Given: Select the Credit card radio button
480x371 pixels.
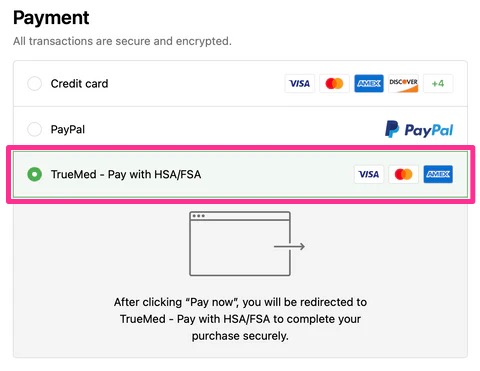Looking at the screenshot, I should coord(34,83).
